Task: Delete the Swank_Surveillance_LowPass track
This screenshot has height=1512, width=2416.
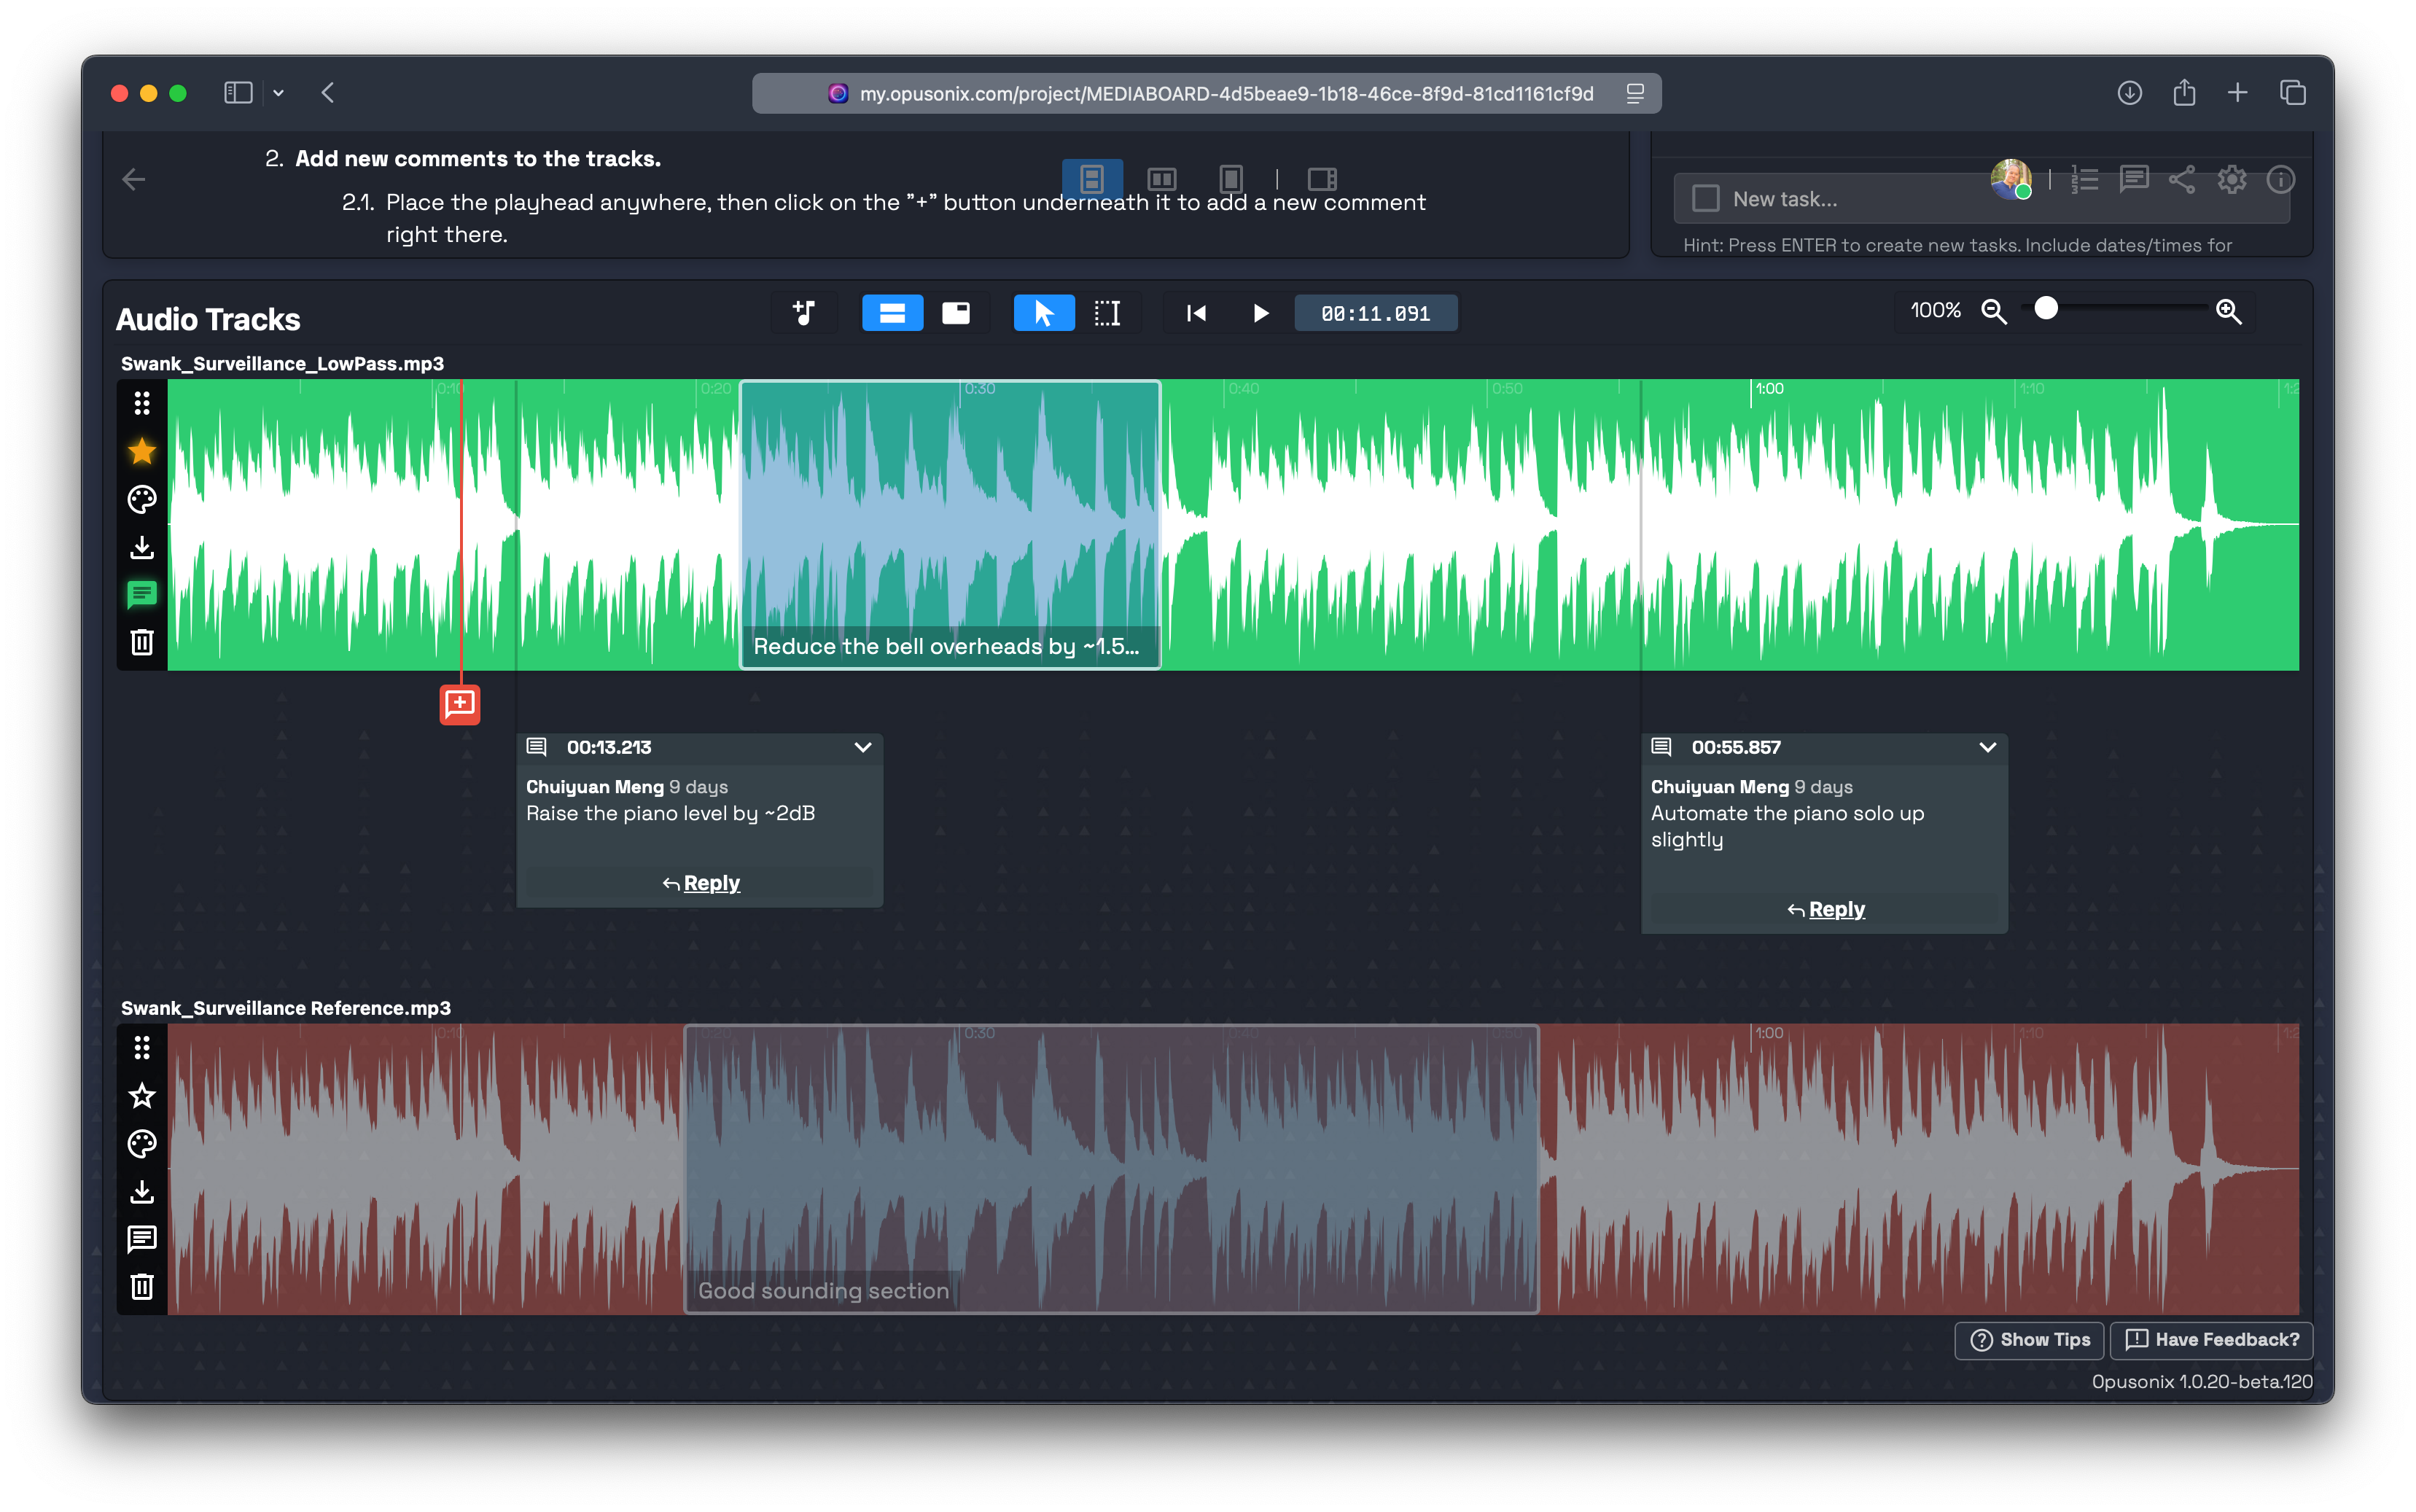Action: [x=142, y=642]
